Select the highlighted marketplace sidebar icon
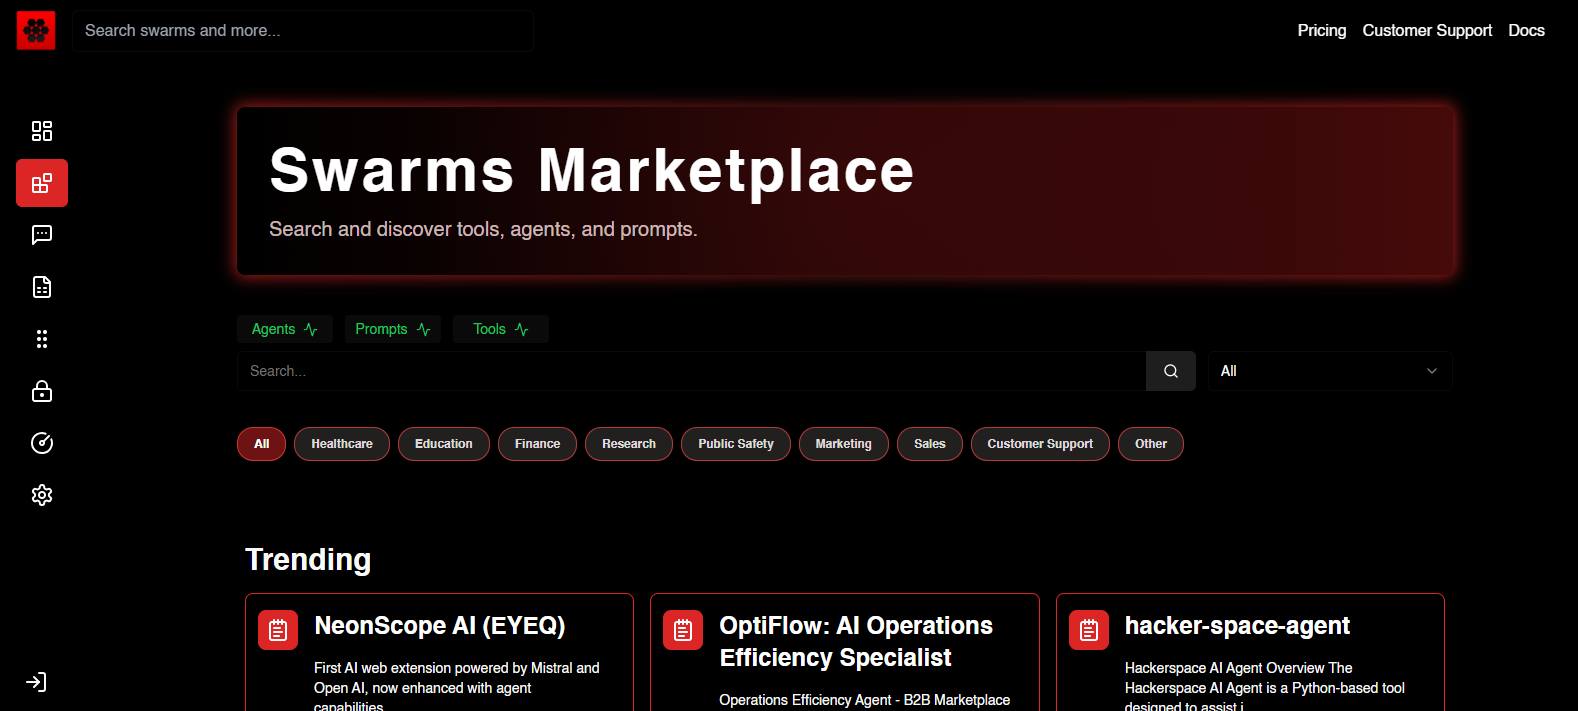 point(42,183)
